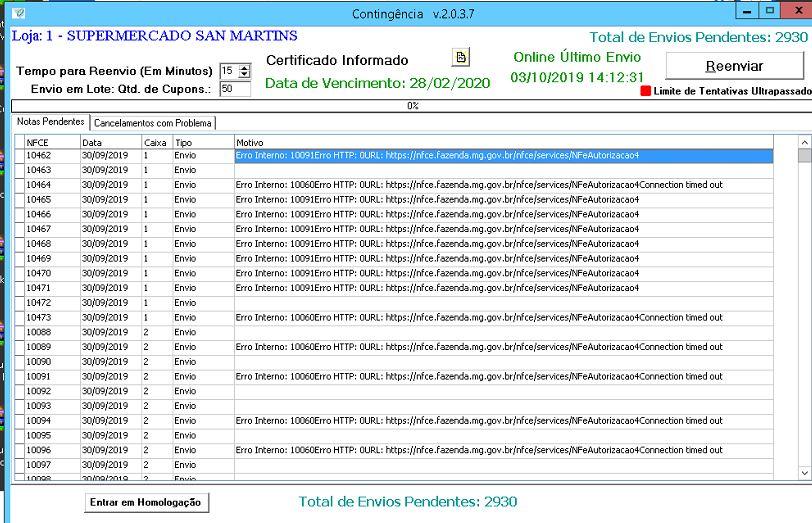The width and height of the screenshot is (812, 523).
Task: Open the certificate document icon
Action: point(461,57)
